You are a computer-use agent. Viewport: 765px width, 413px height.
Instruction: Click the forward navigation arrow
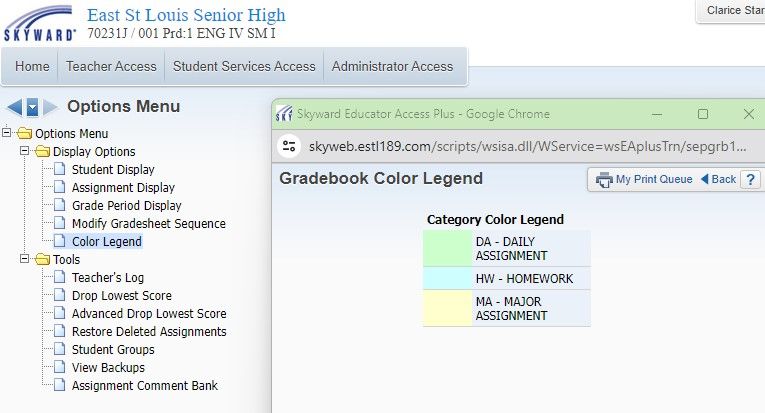pos(50,107)
